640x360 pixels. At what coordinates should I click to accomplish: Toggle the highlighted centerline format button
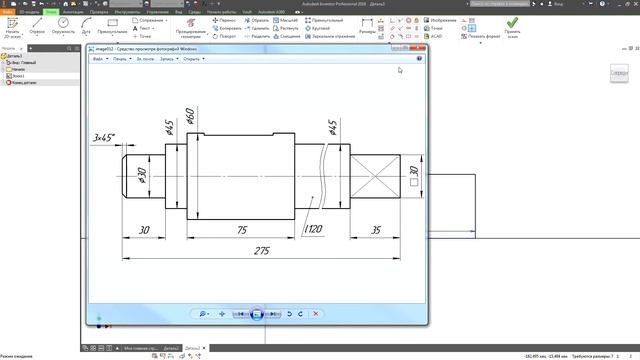472,28
